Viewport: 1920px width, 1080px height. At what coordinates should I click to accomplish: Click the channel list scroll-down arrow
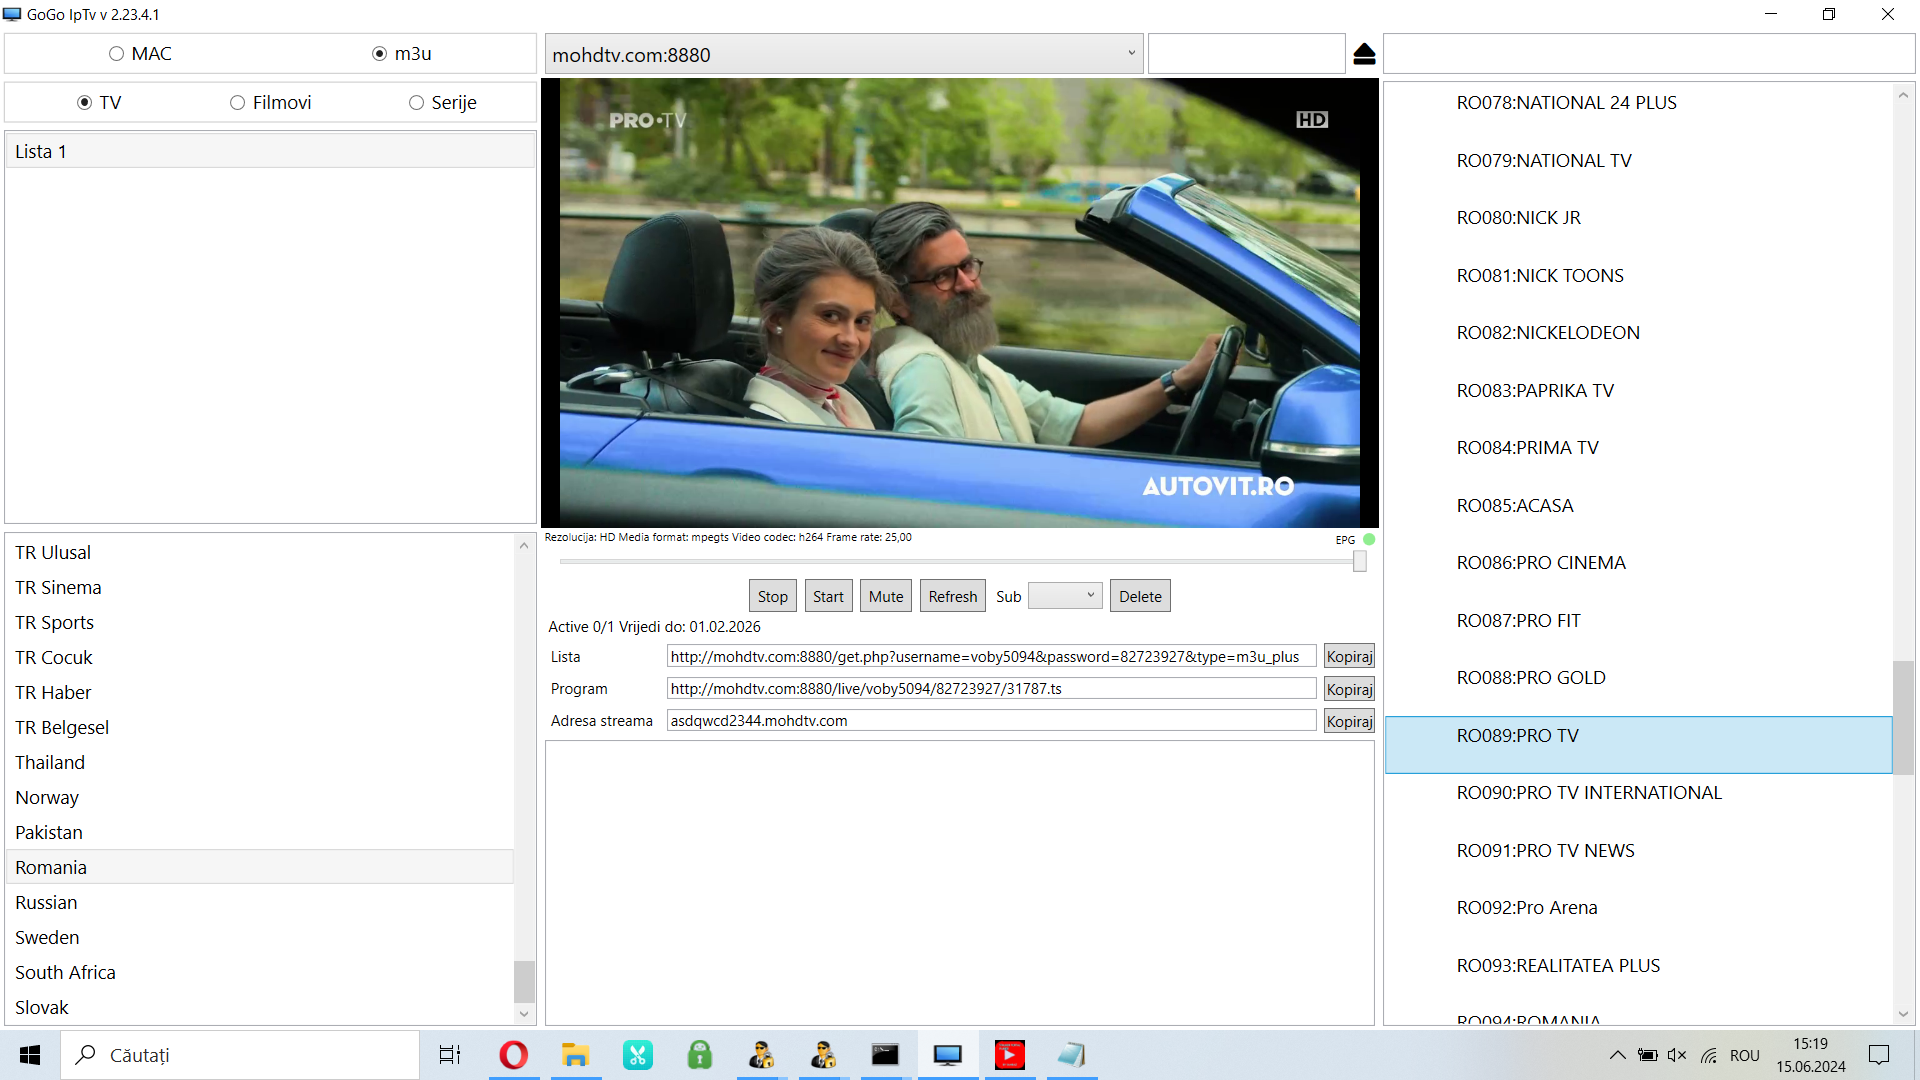[x=1903, y=1013]
